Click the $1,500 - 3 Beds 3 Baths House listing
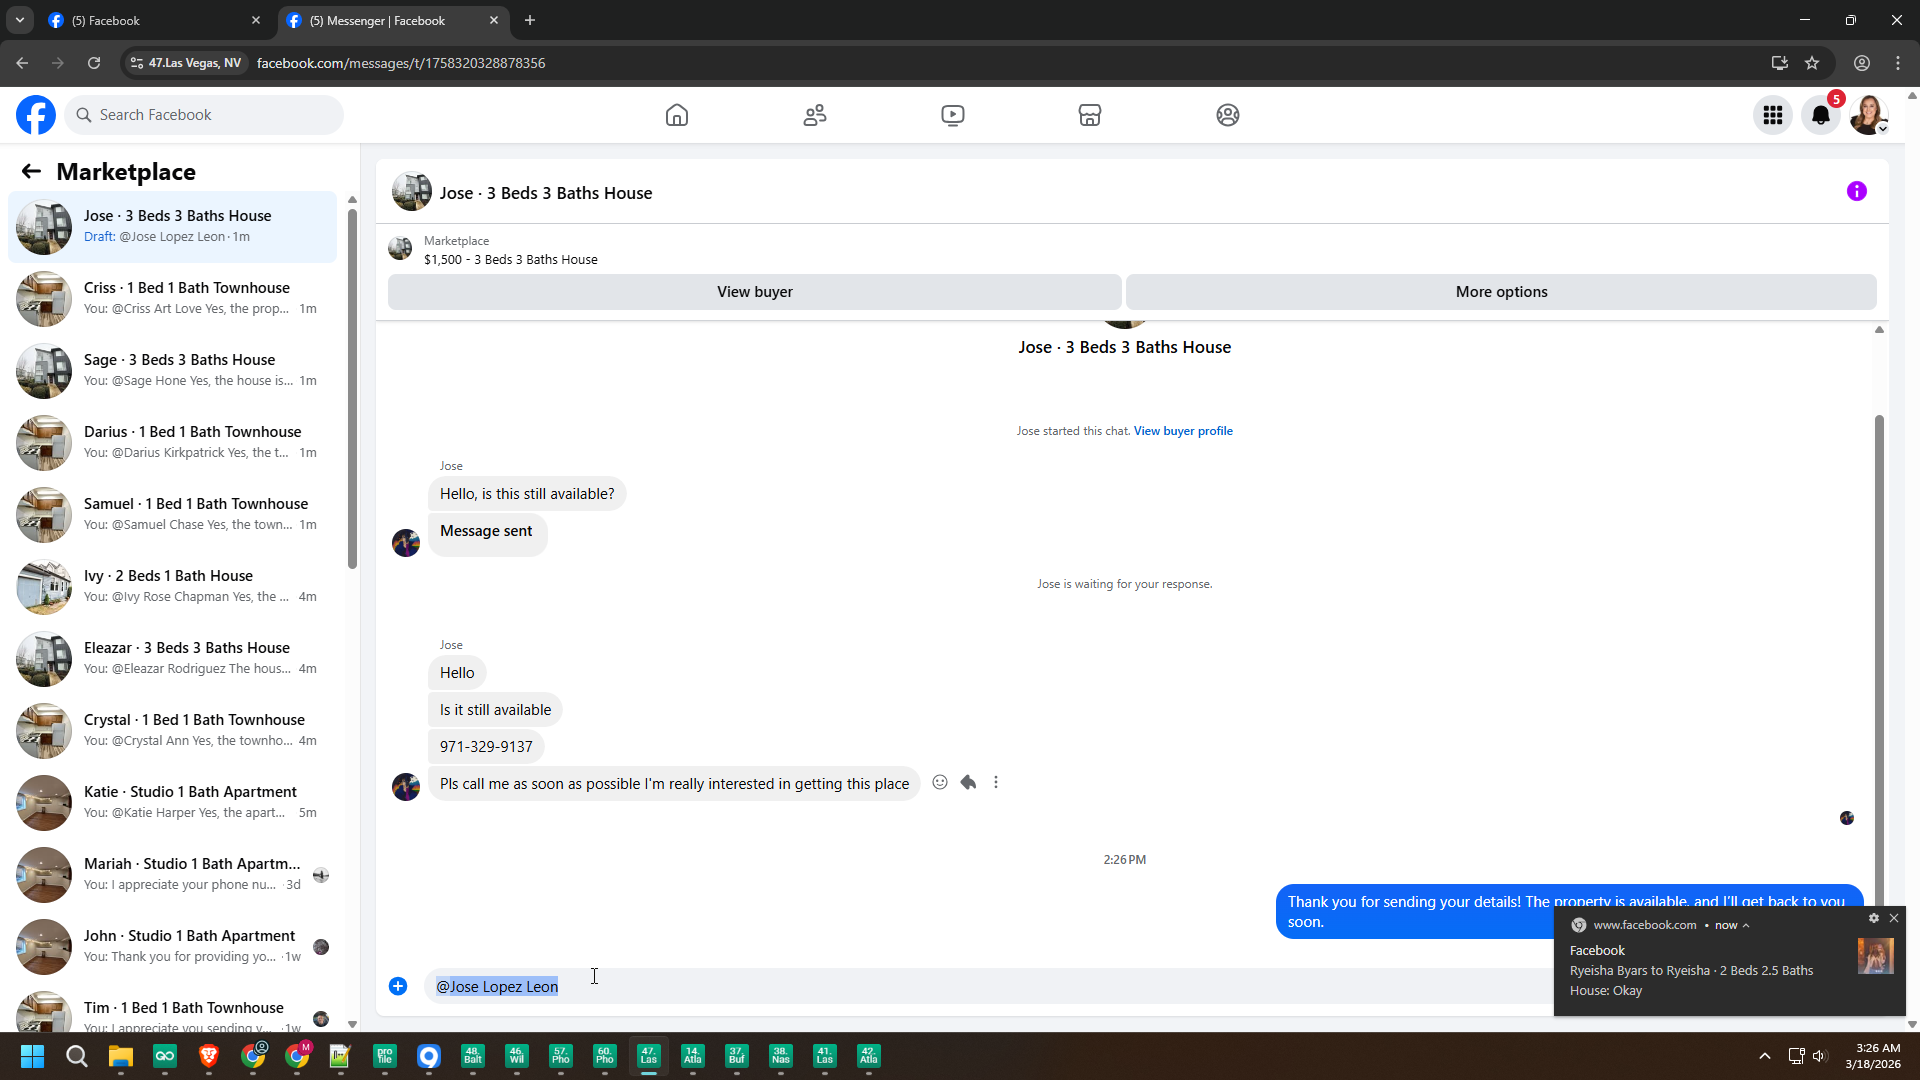Viewport: 1920px width, 1080px height. click(510, 260)
